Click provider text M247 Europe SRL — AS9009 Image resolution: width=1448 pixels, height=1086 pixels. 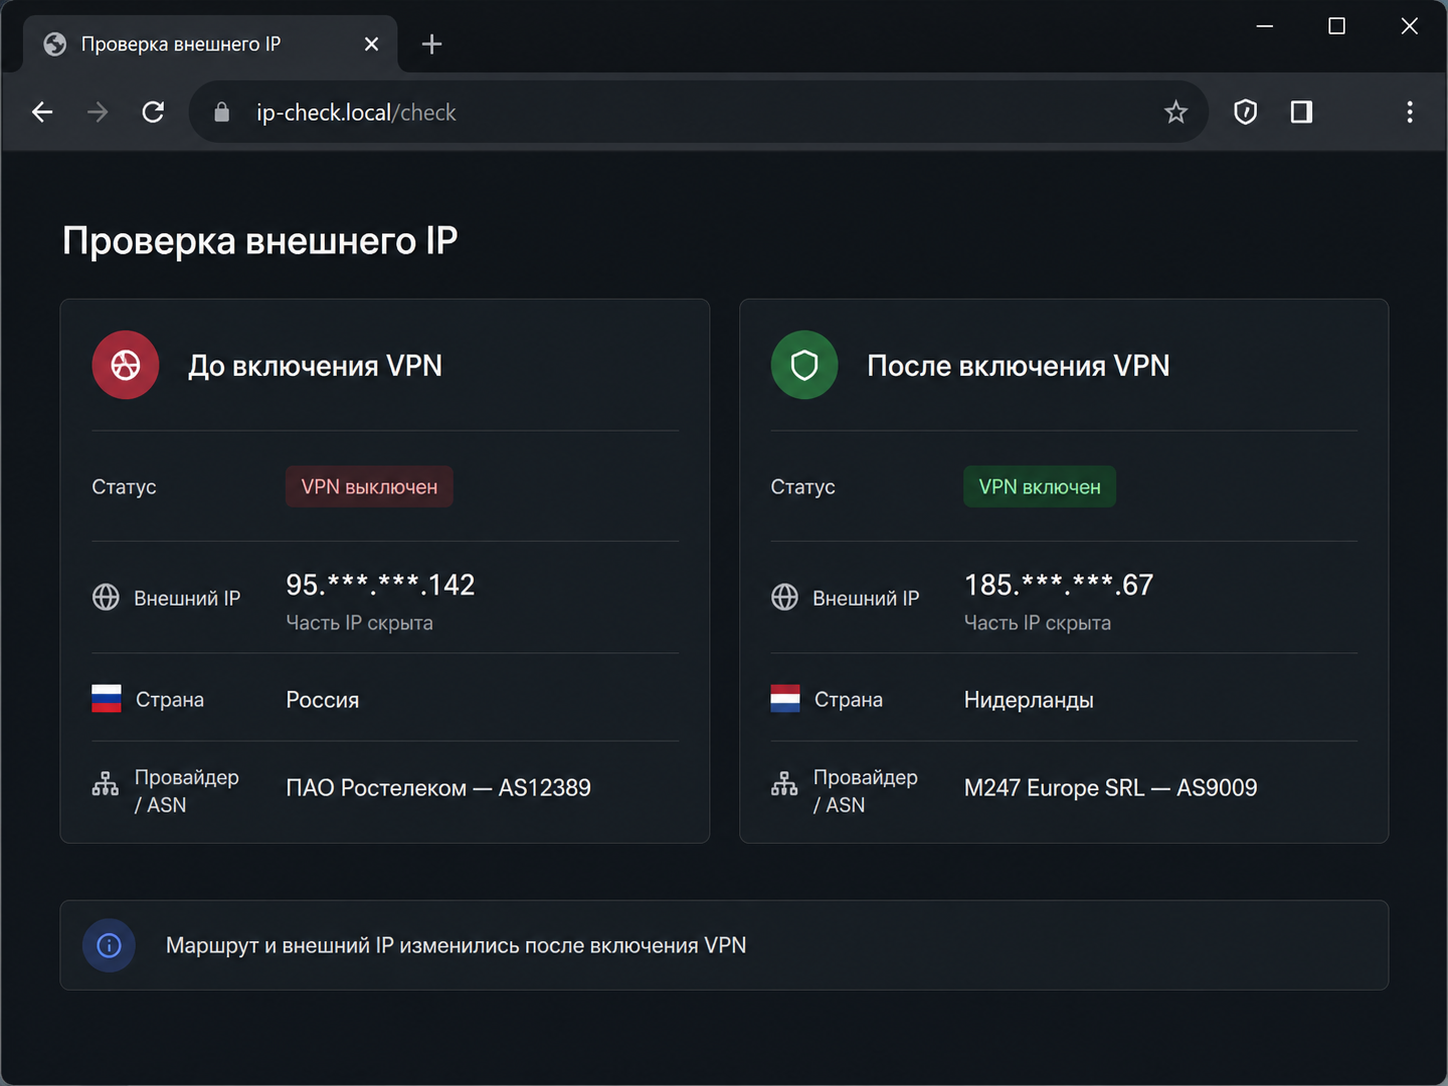[x=1110, y=788]
